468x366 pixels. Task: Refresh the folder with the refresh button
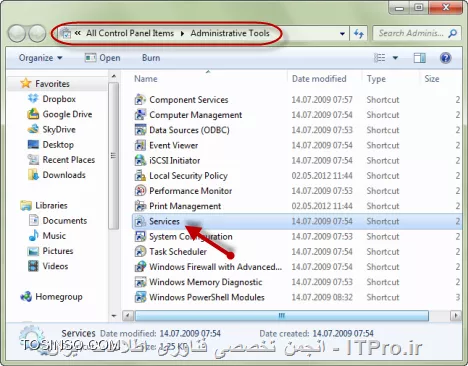(359, 34)
